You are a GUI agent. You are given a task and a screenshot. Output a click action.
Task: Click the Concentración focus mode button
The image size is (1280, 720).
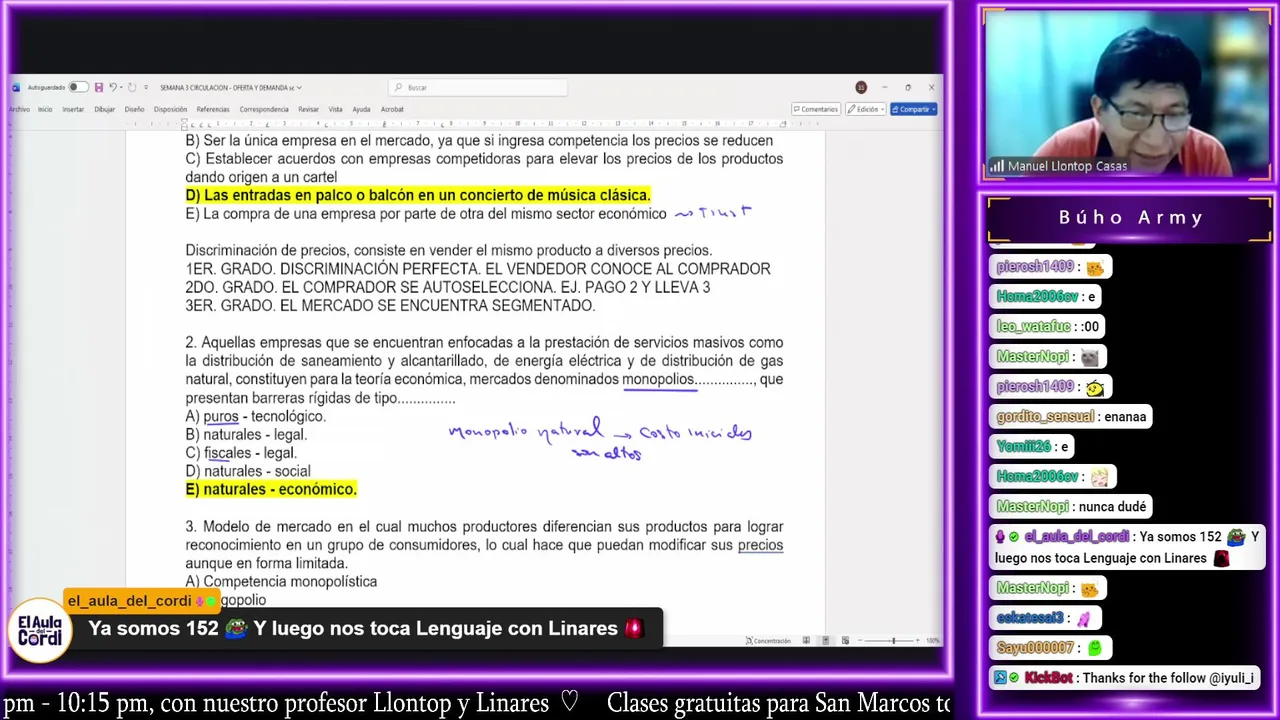point(768,640)
